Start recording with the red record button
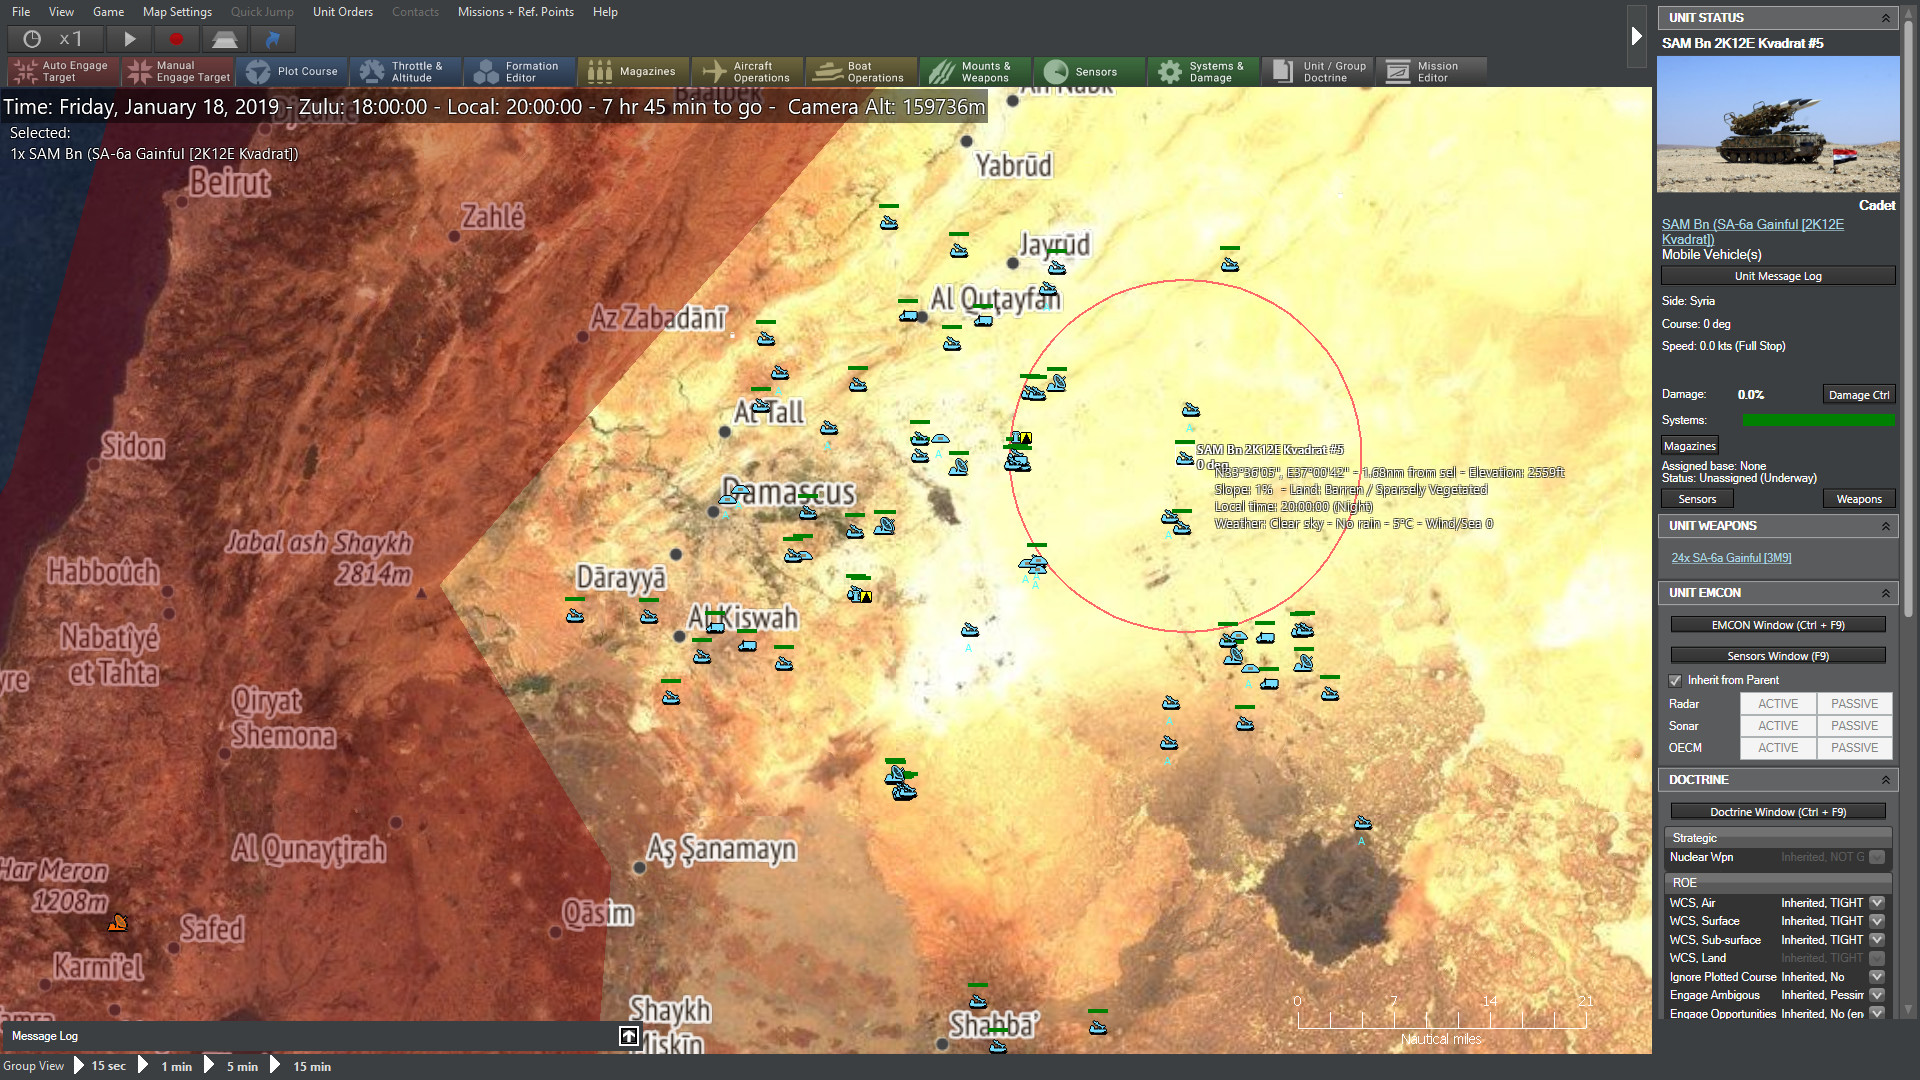This screenshot has height=1080, width=1920. (x=177, y=39)
